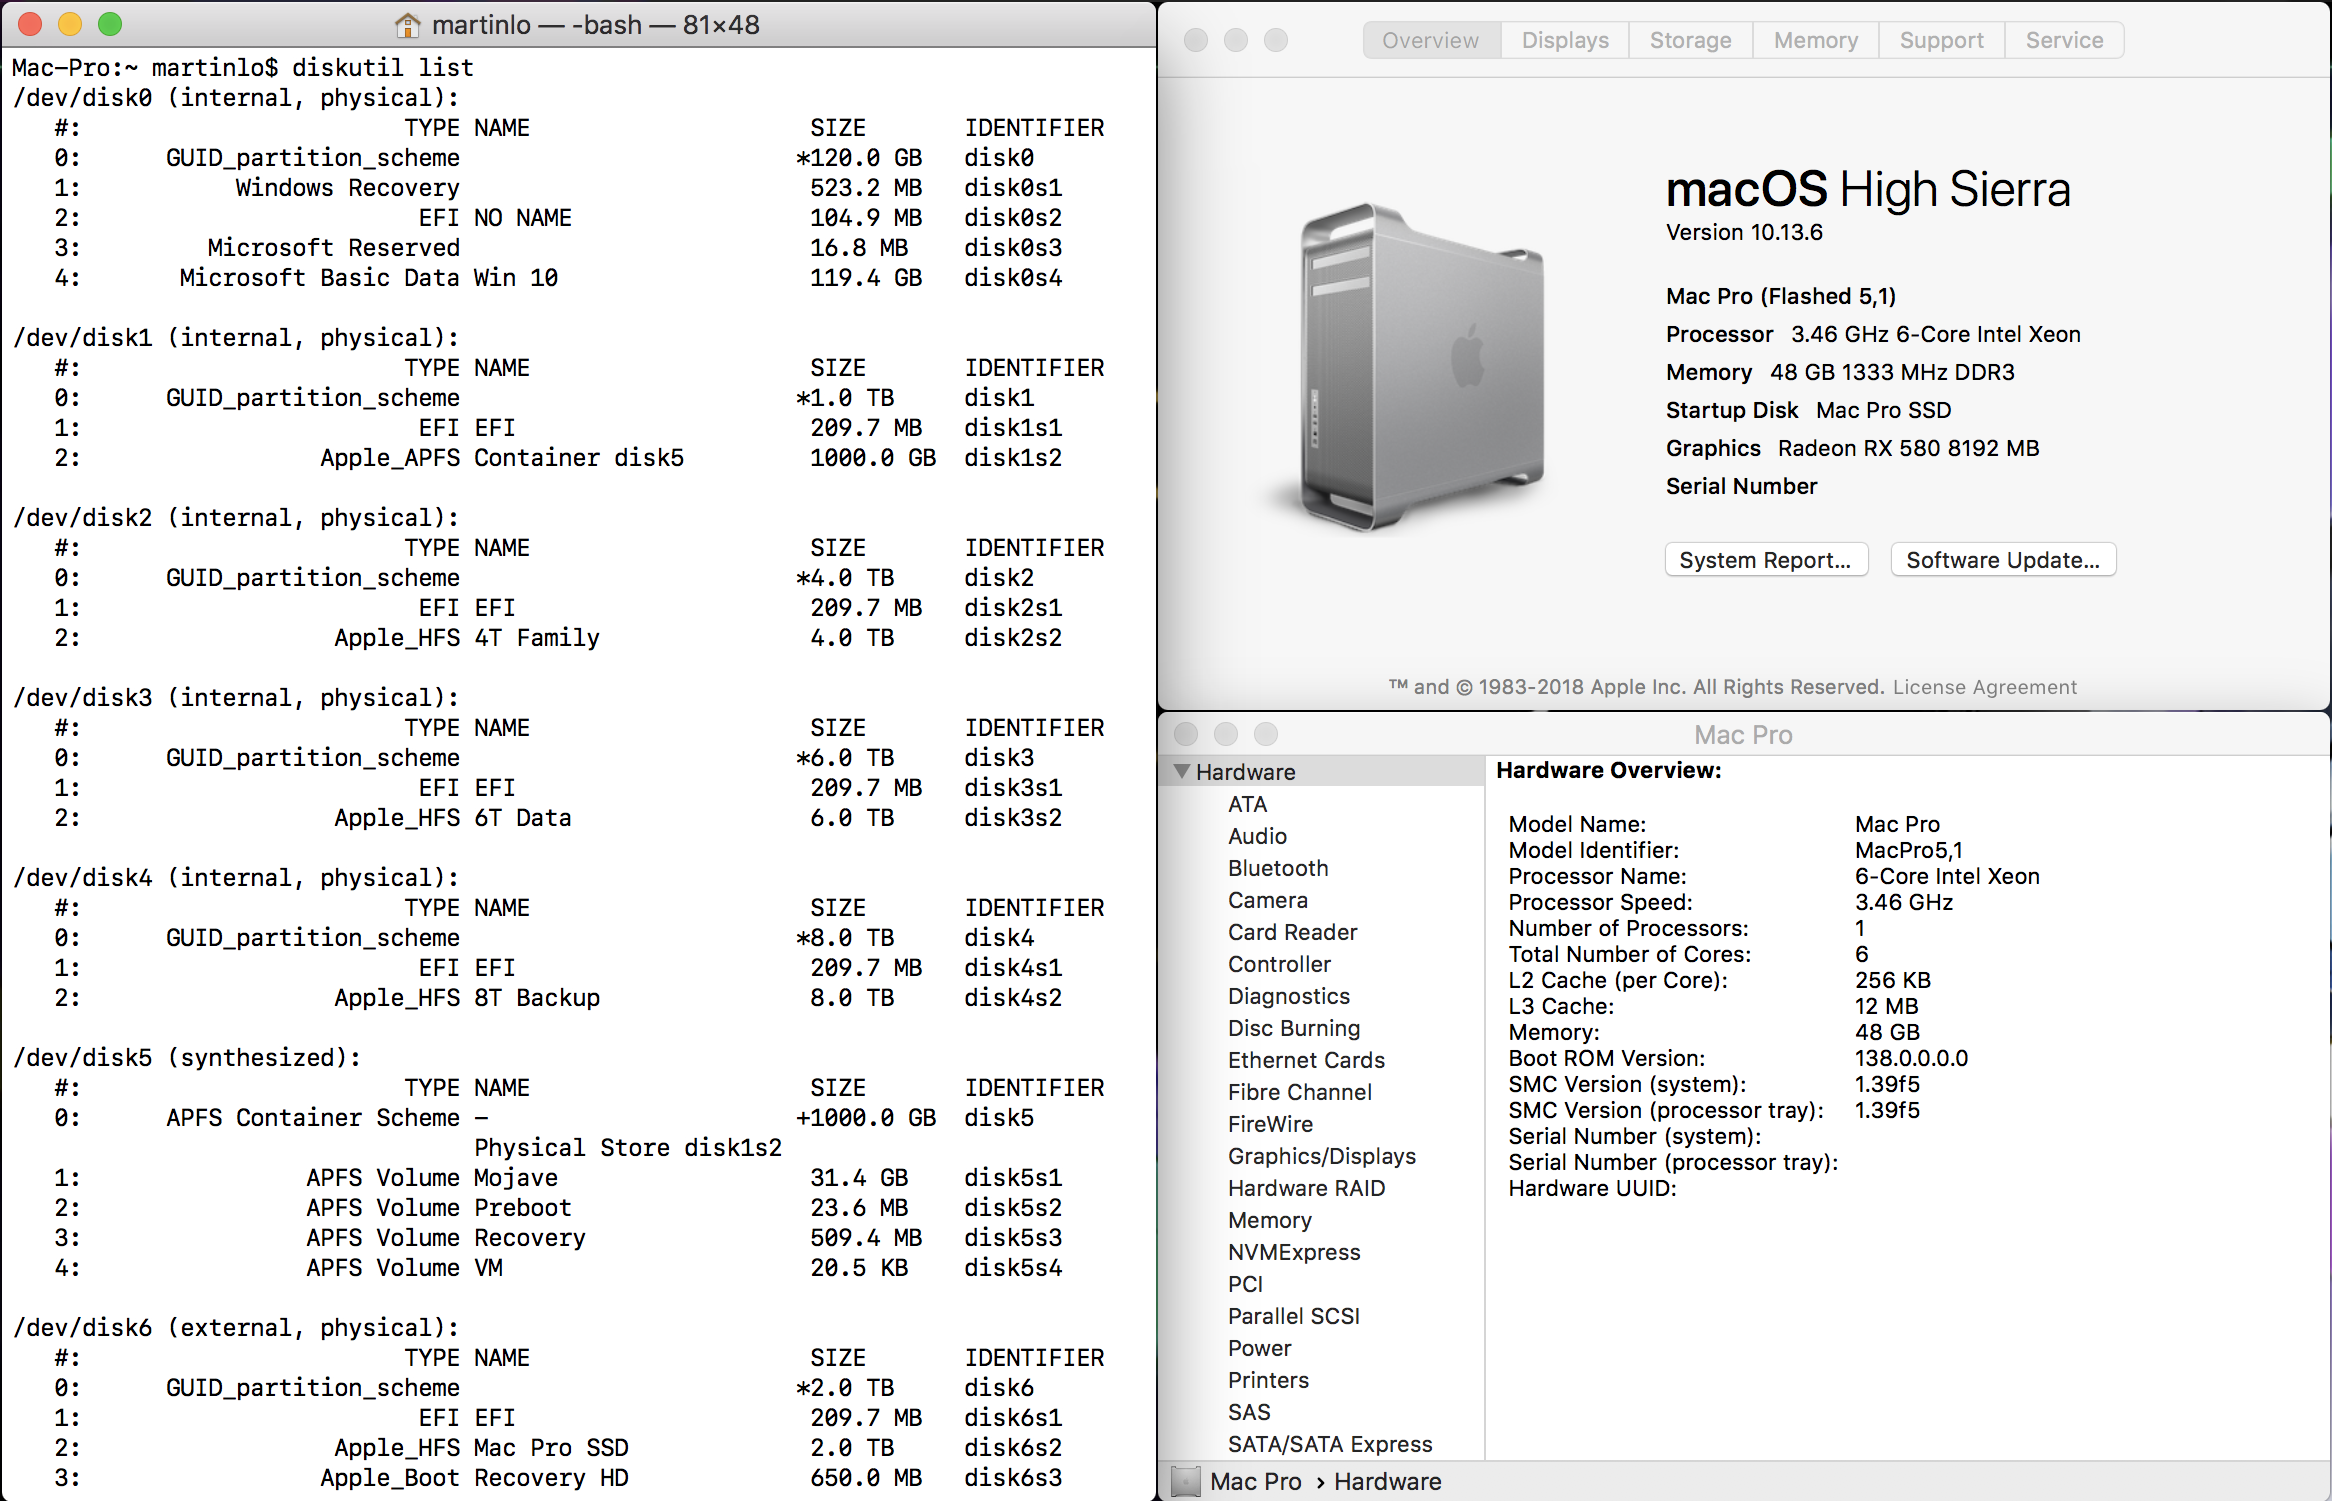The width and height of the screenshot is (2332, 1501).
Task: Switch to the Displays tab
Action: click(x=1564, y=40)
